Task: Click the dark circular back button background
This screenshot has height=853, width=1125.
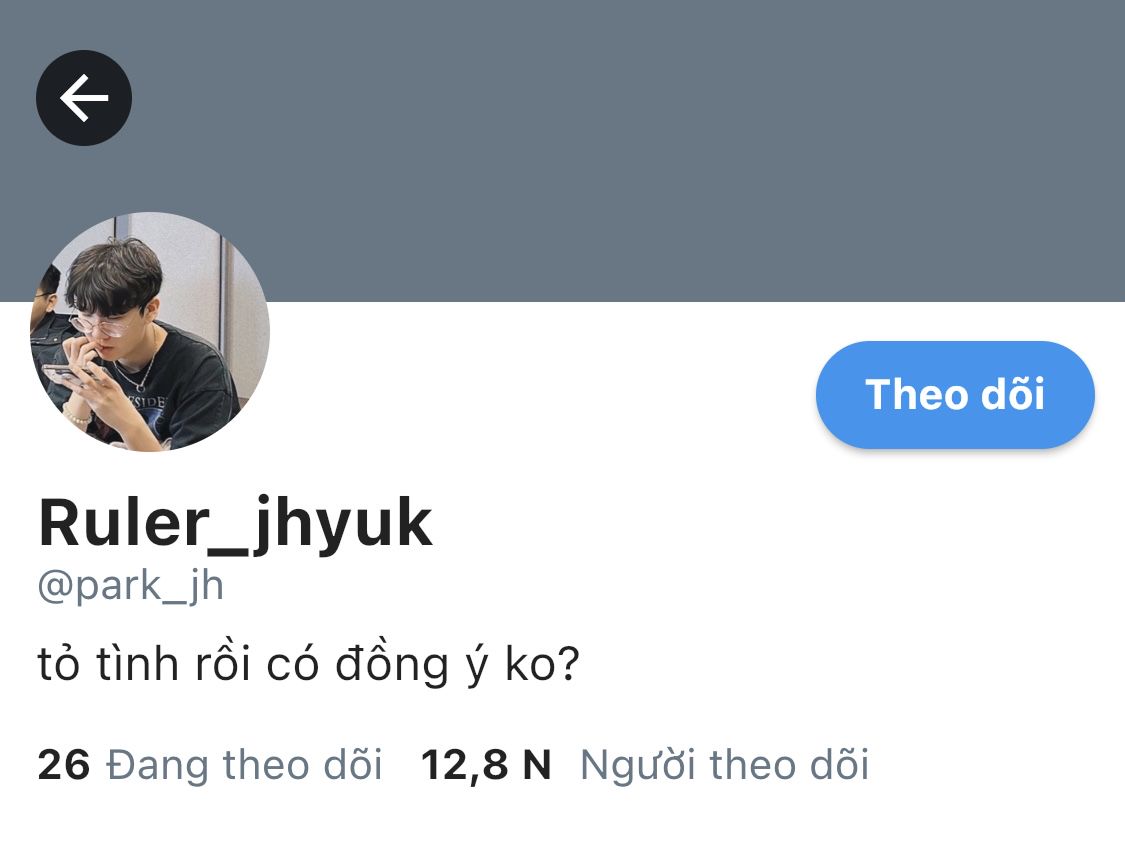Action: pyautogui.click(x=84, y=98)
